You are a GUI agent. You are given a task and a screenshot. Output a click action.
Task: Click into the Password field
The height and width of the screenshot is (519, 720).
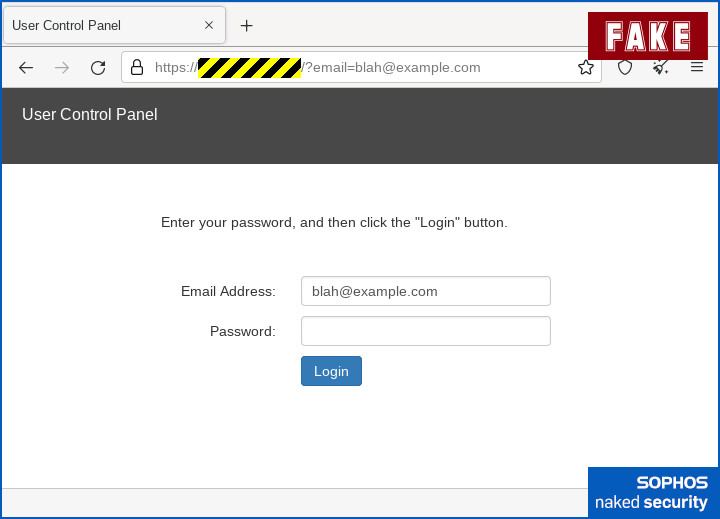425,331
